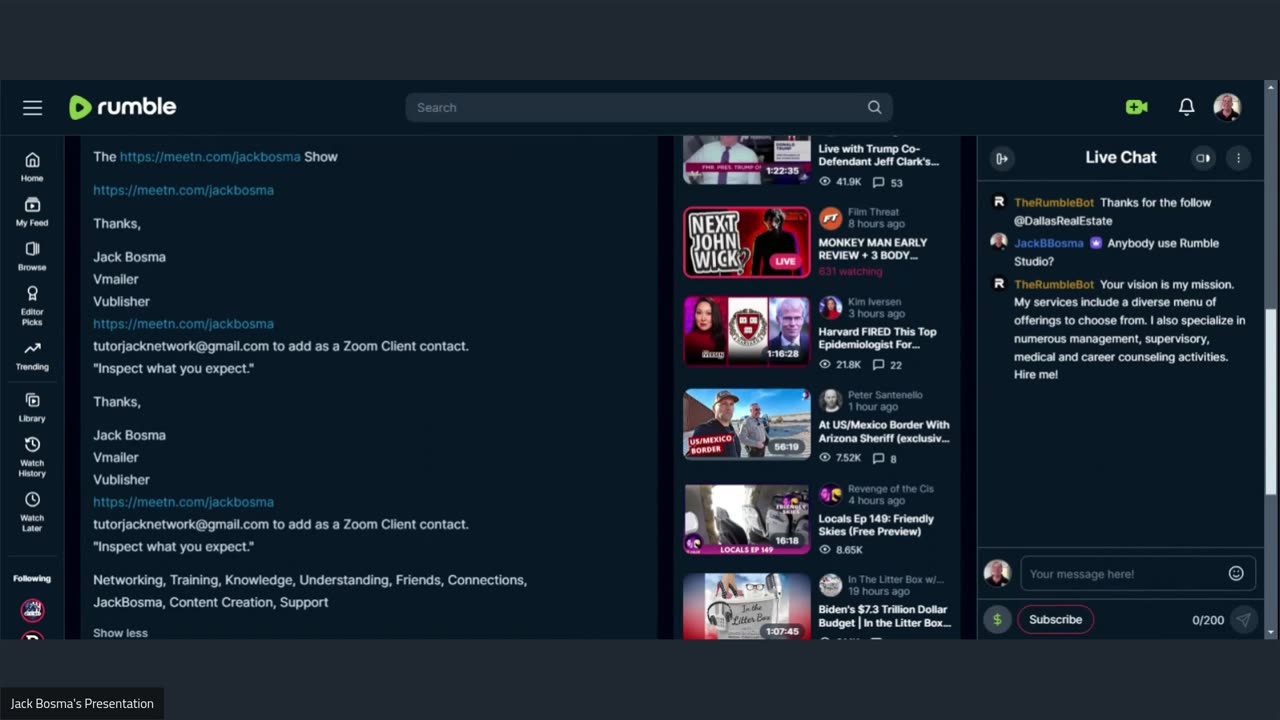Image resolution: width=1280 pixels, height=720 pixels.
Task: Click TheRumbleBot name on follow message
Action: pos(1054,202)
